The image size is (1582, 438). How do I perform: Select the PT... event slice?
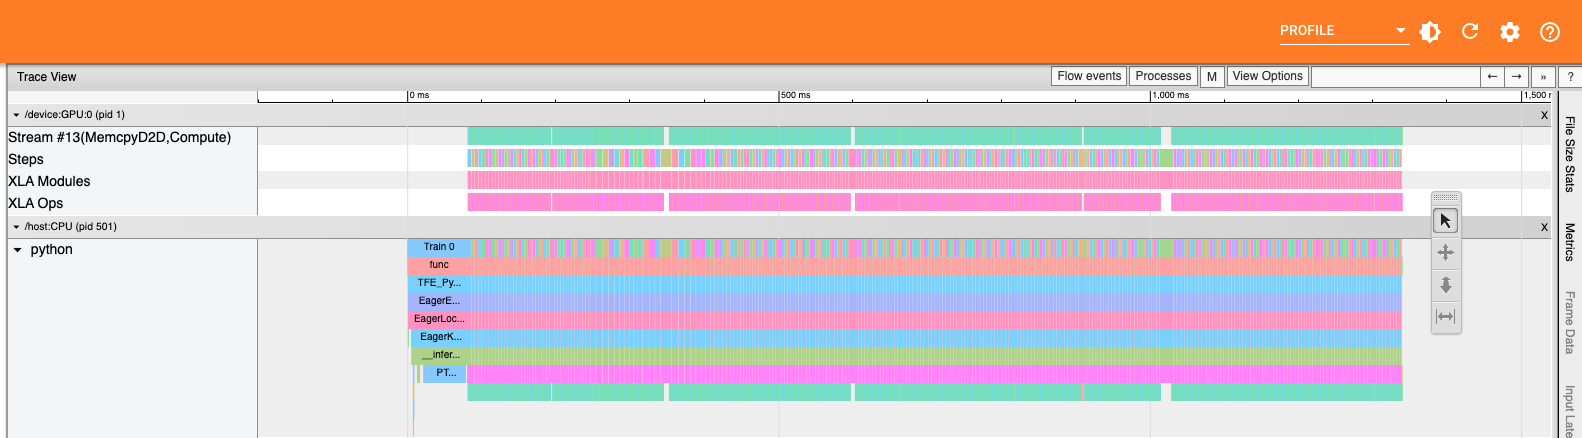tap(446, 373)
